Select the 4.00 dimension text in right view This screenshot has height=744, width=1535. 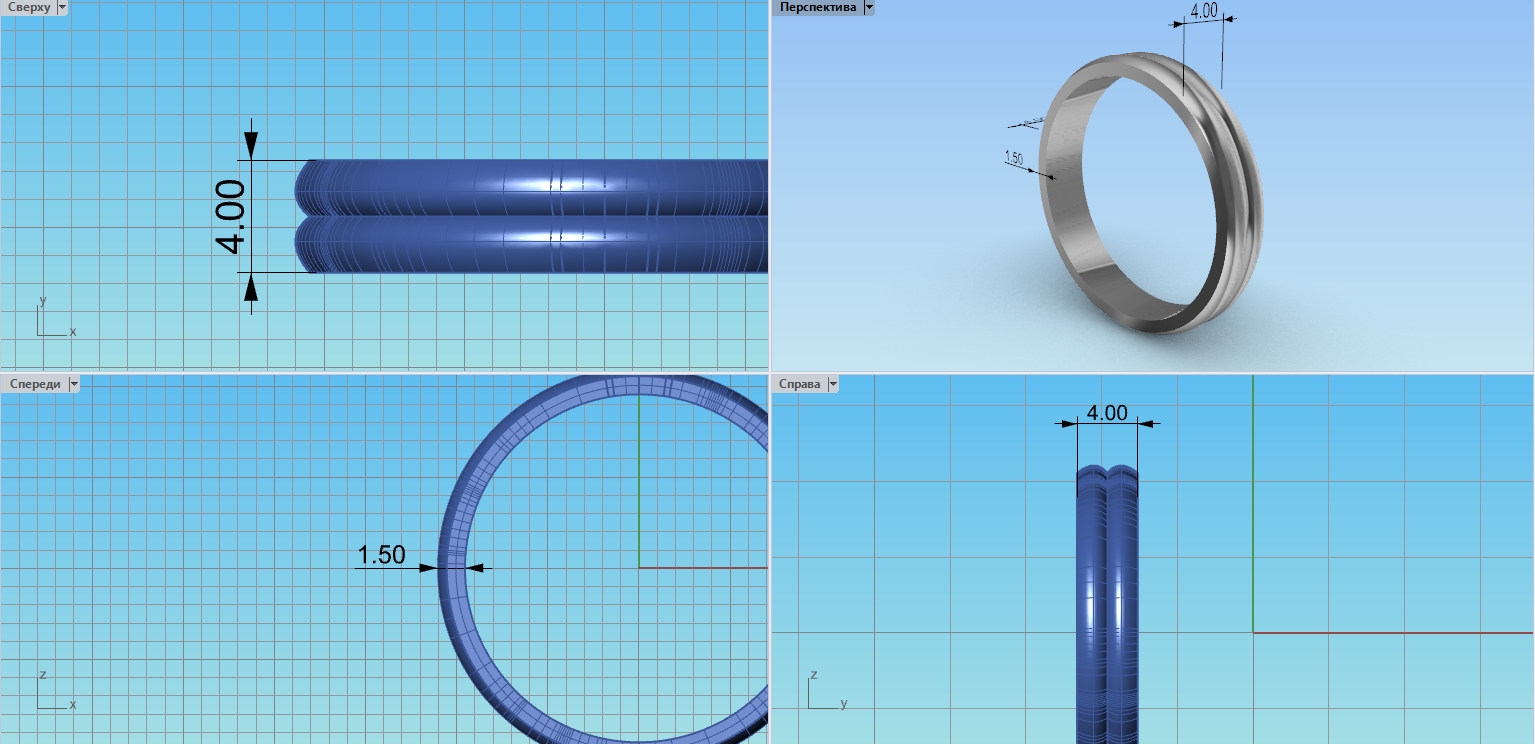click(x=1107, y=413)
